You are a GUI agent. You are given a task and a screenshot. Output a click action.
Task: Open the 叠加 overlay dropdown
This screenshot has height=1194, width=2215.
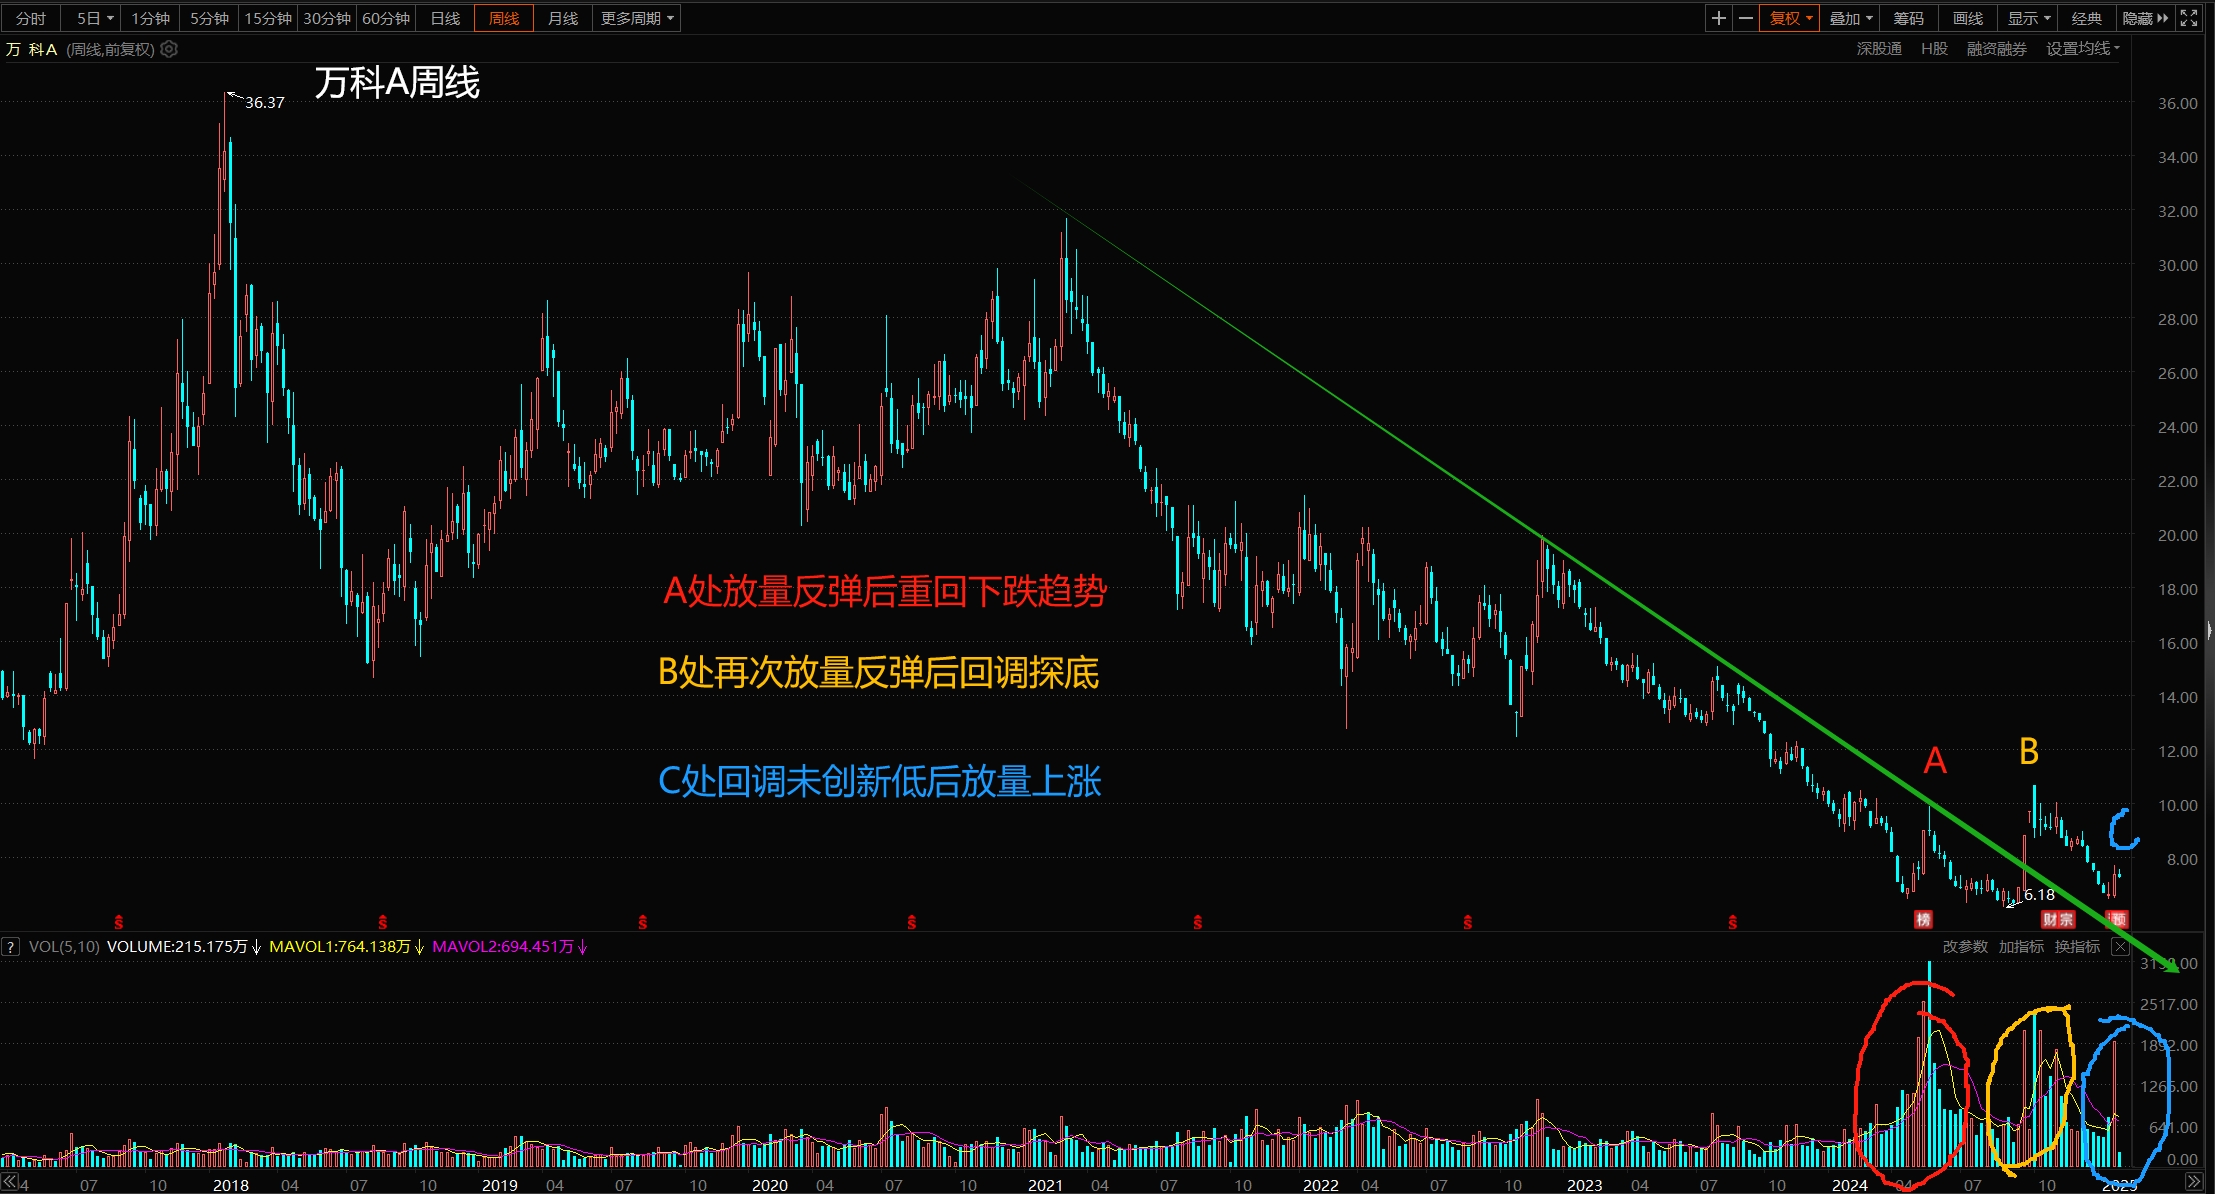1849,18
